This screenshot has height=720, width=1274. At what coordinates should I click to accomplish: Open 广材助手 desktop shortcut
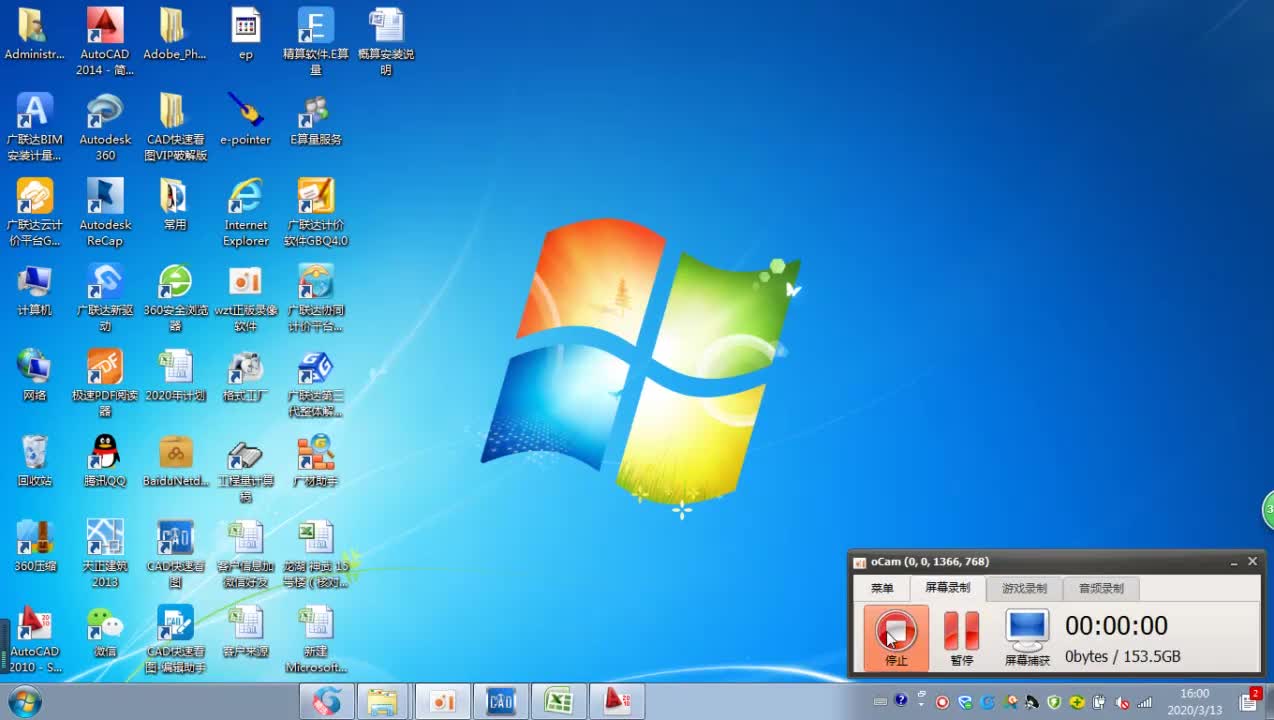click(316, 460)
